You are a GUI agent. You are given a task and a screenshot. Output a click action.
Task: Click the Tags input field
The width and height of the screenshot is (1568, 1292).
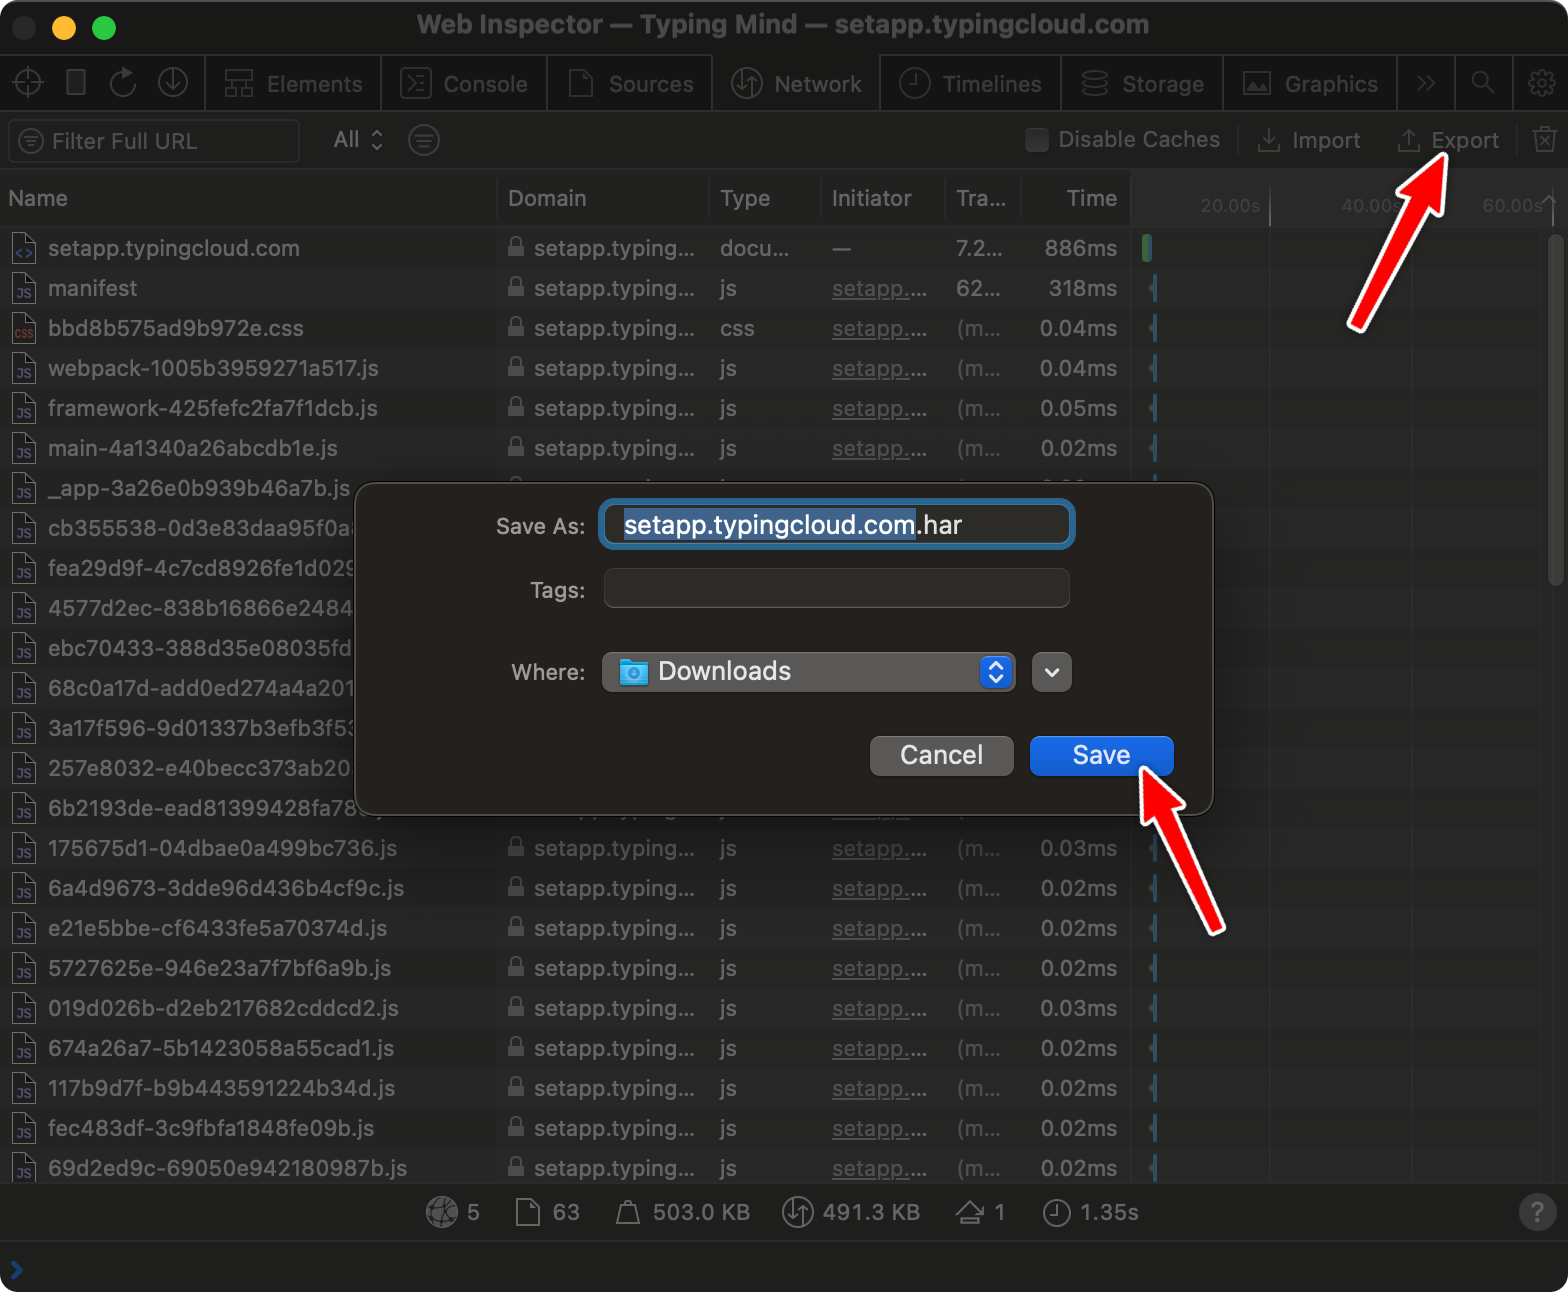tap(836, 588)
